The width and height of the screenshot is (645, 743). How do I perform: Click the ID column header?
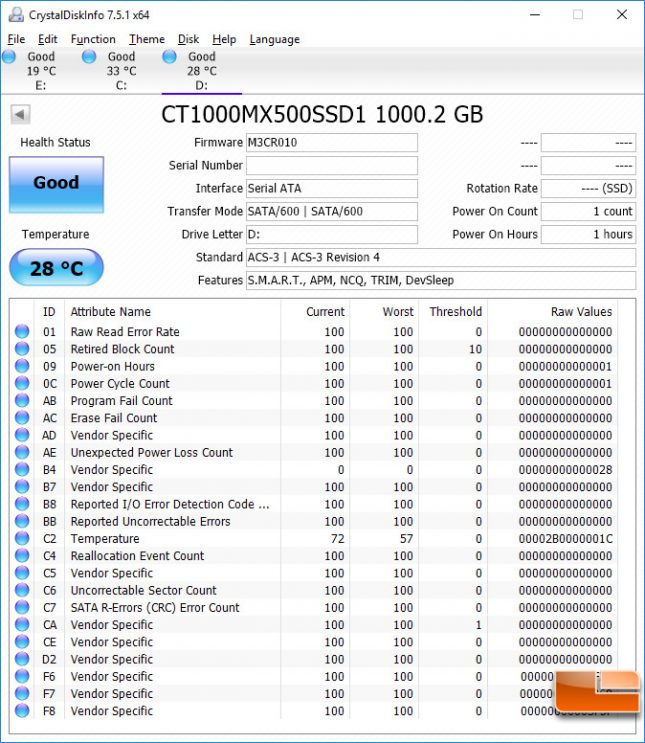pos(49,312)
